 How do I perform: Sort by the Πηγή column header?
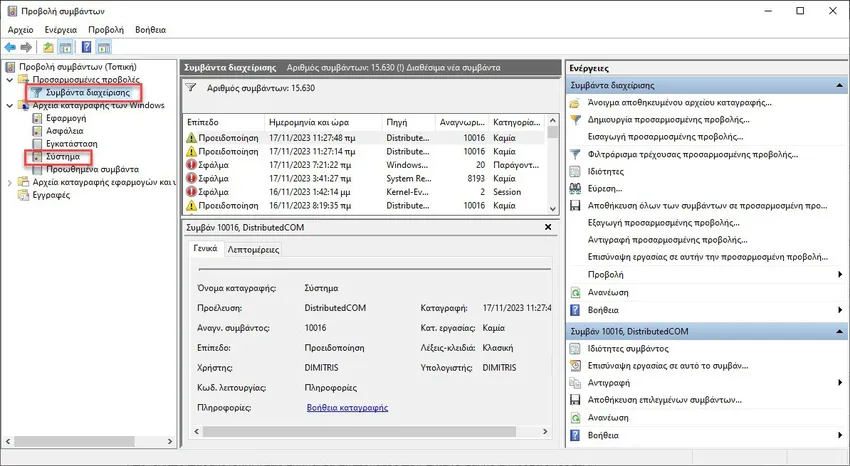[408, 122]
